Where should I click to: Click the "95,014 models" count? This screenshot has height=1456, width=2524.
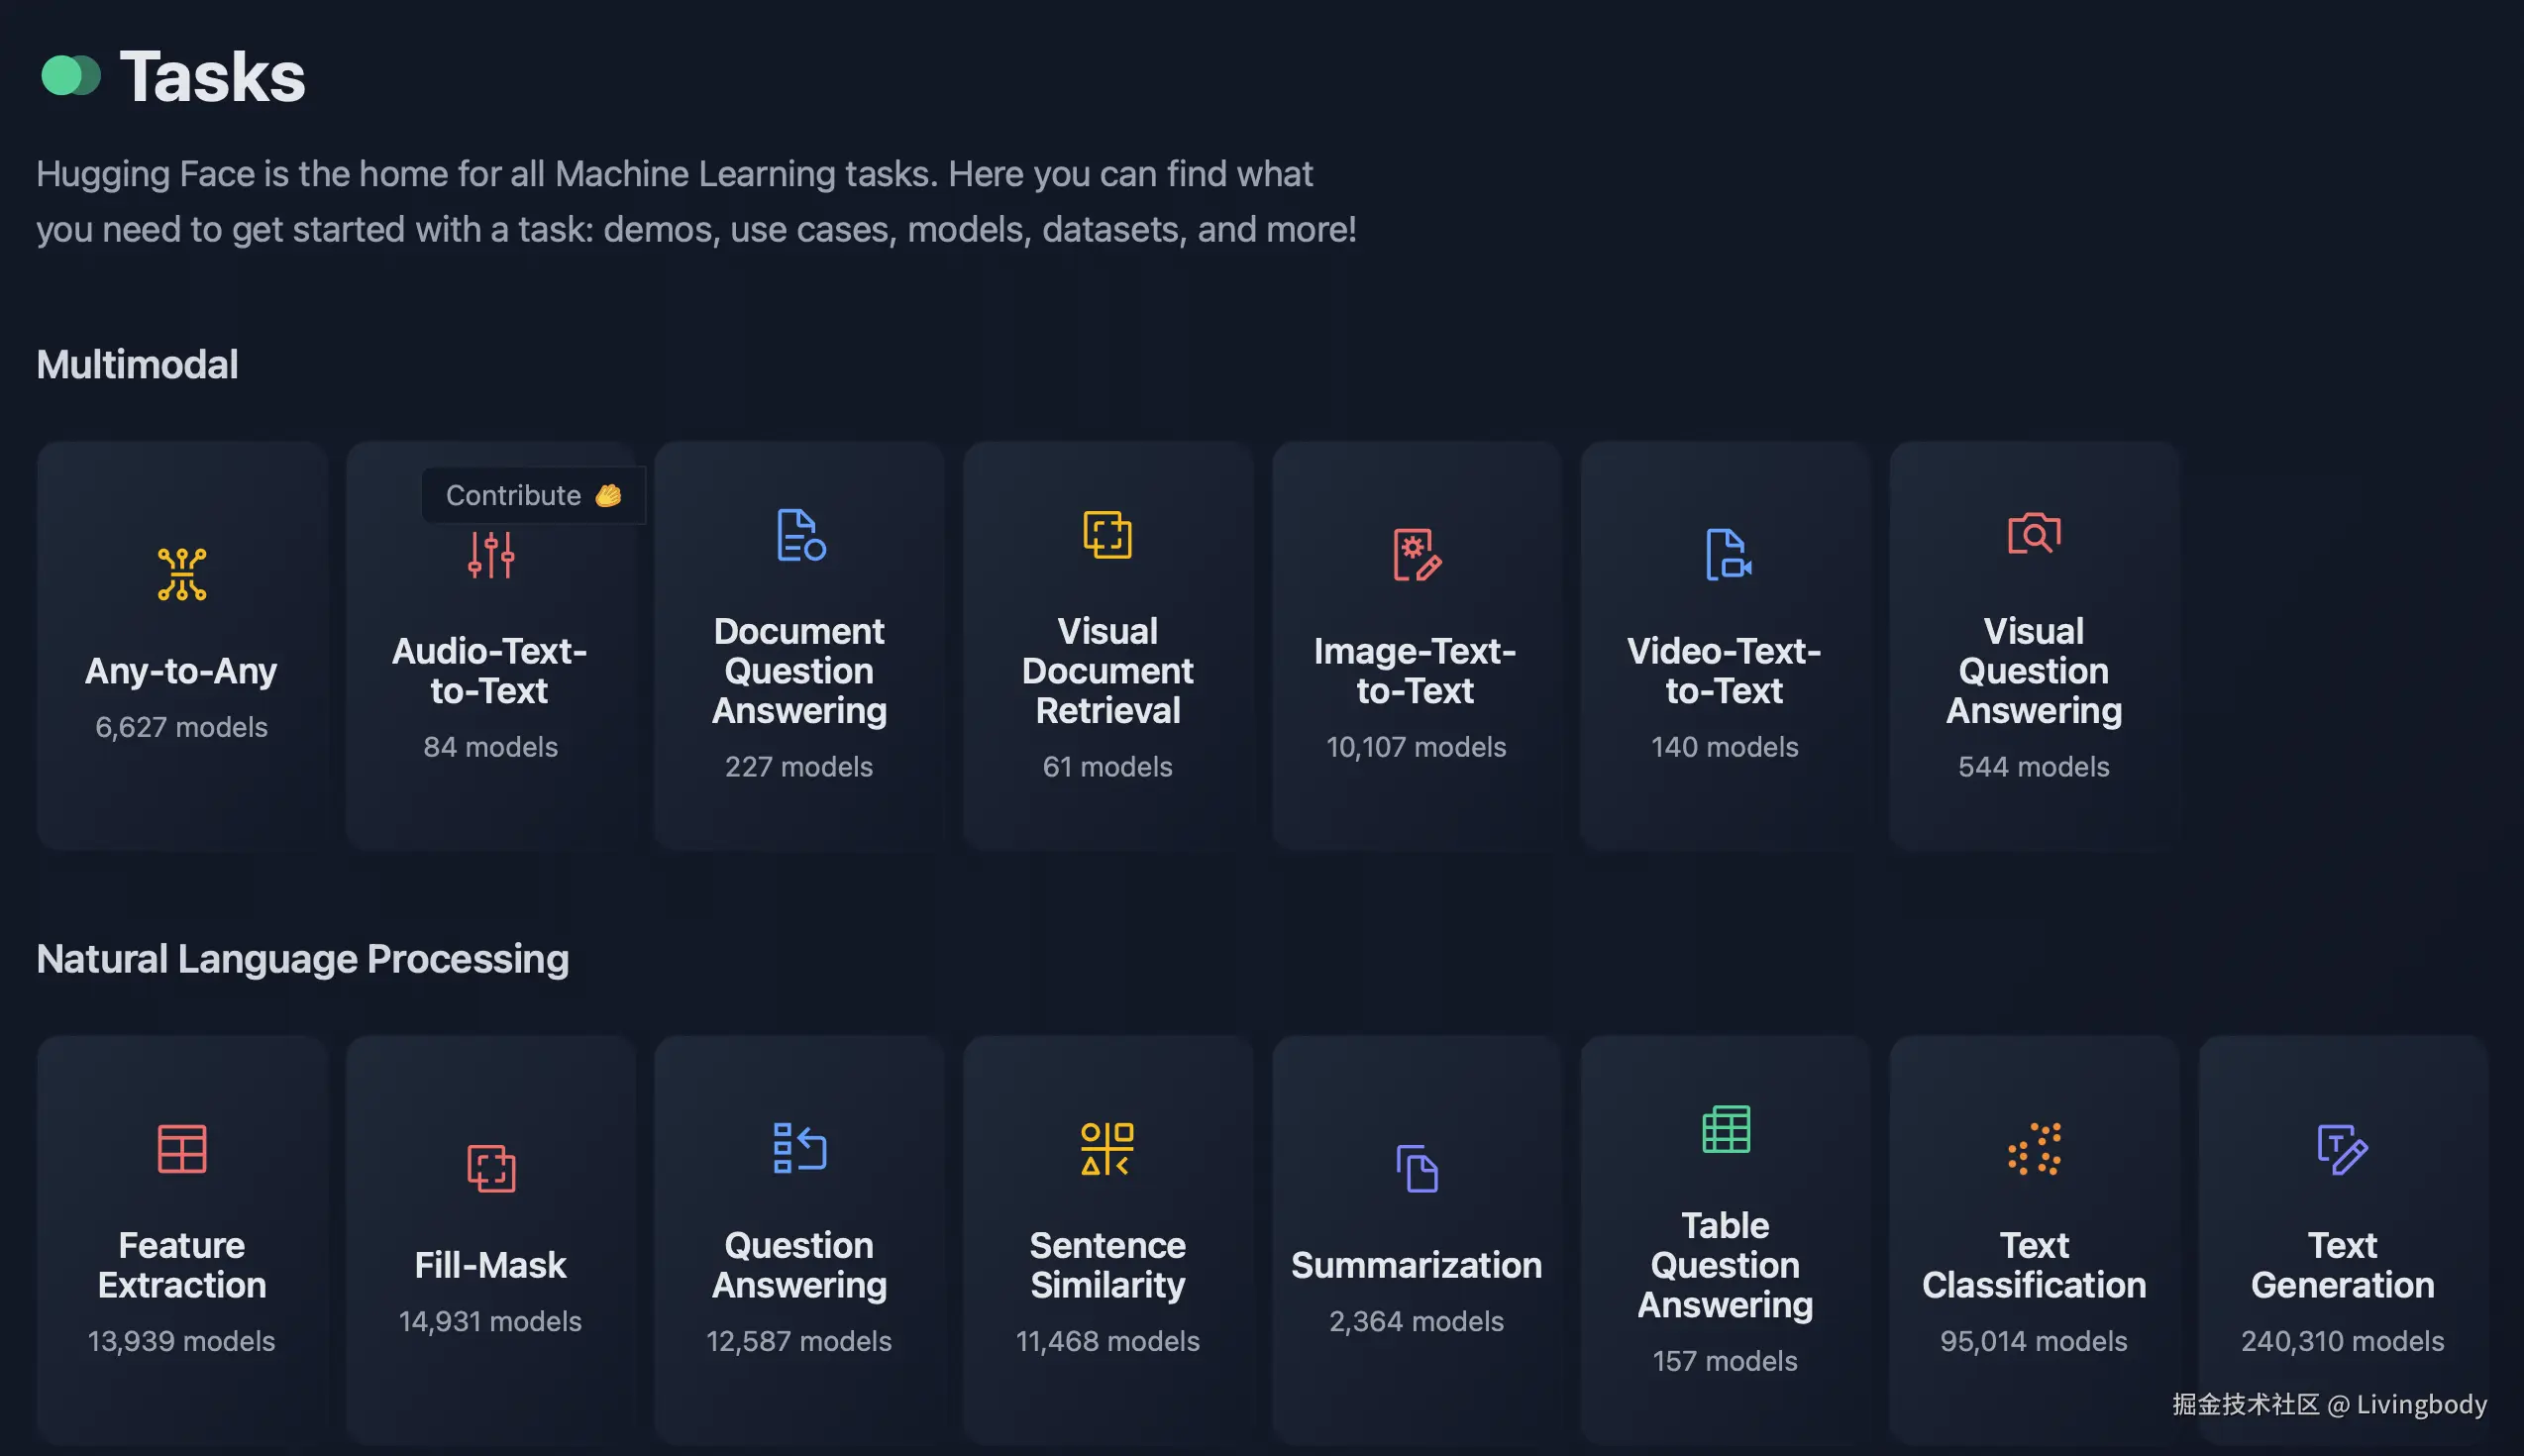2034,1341
